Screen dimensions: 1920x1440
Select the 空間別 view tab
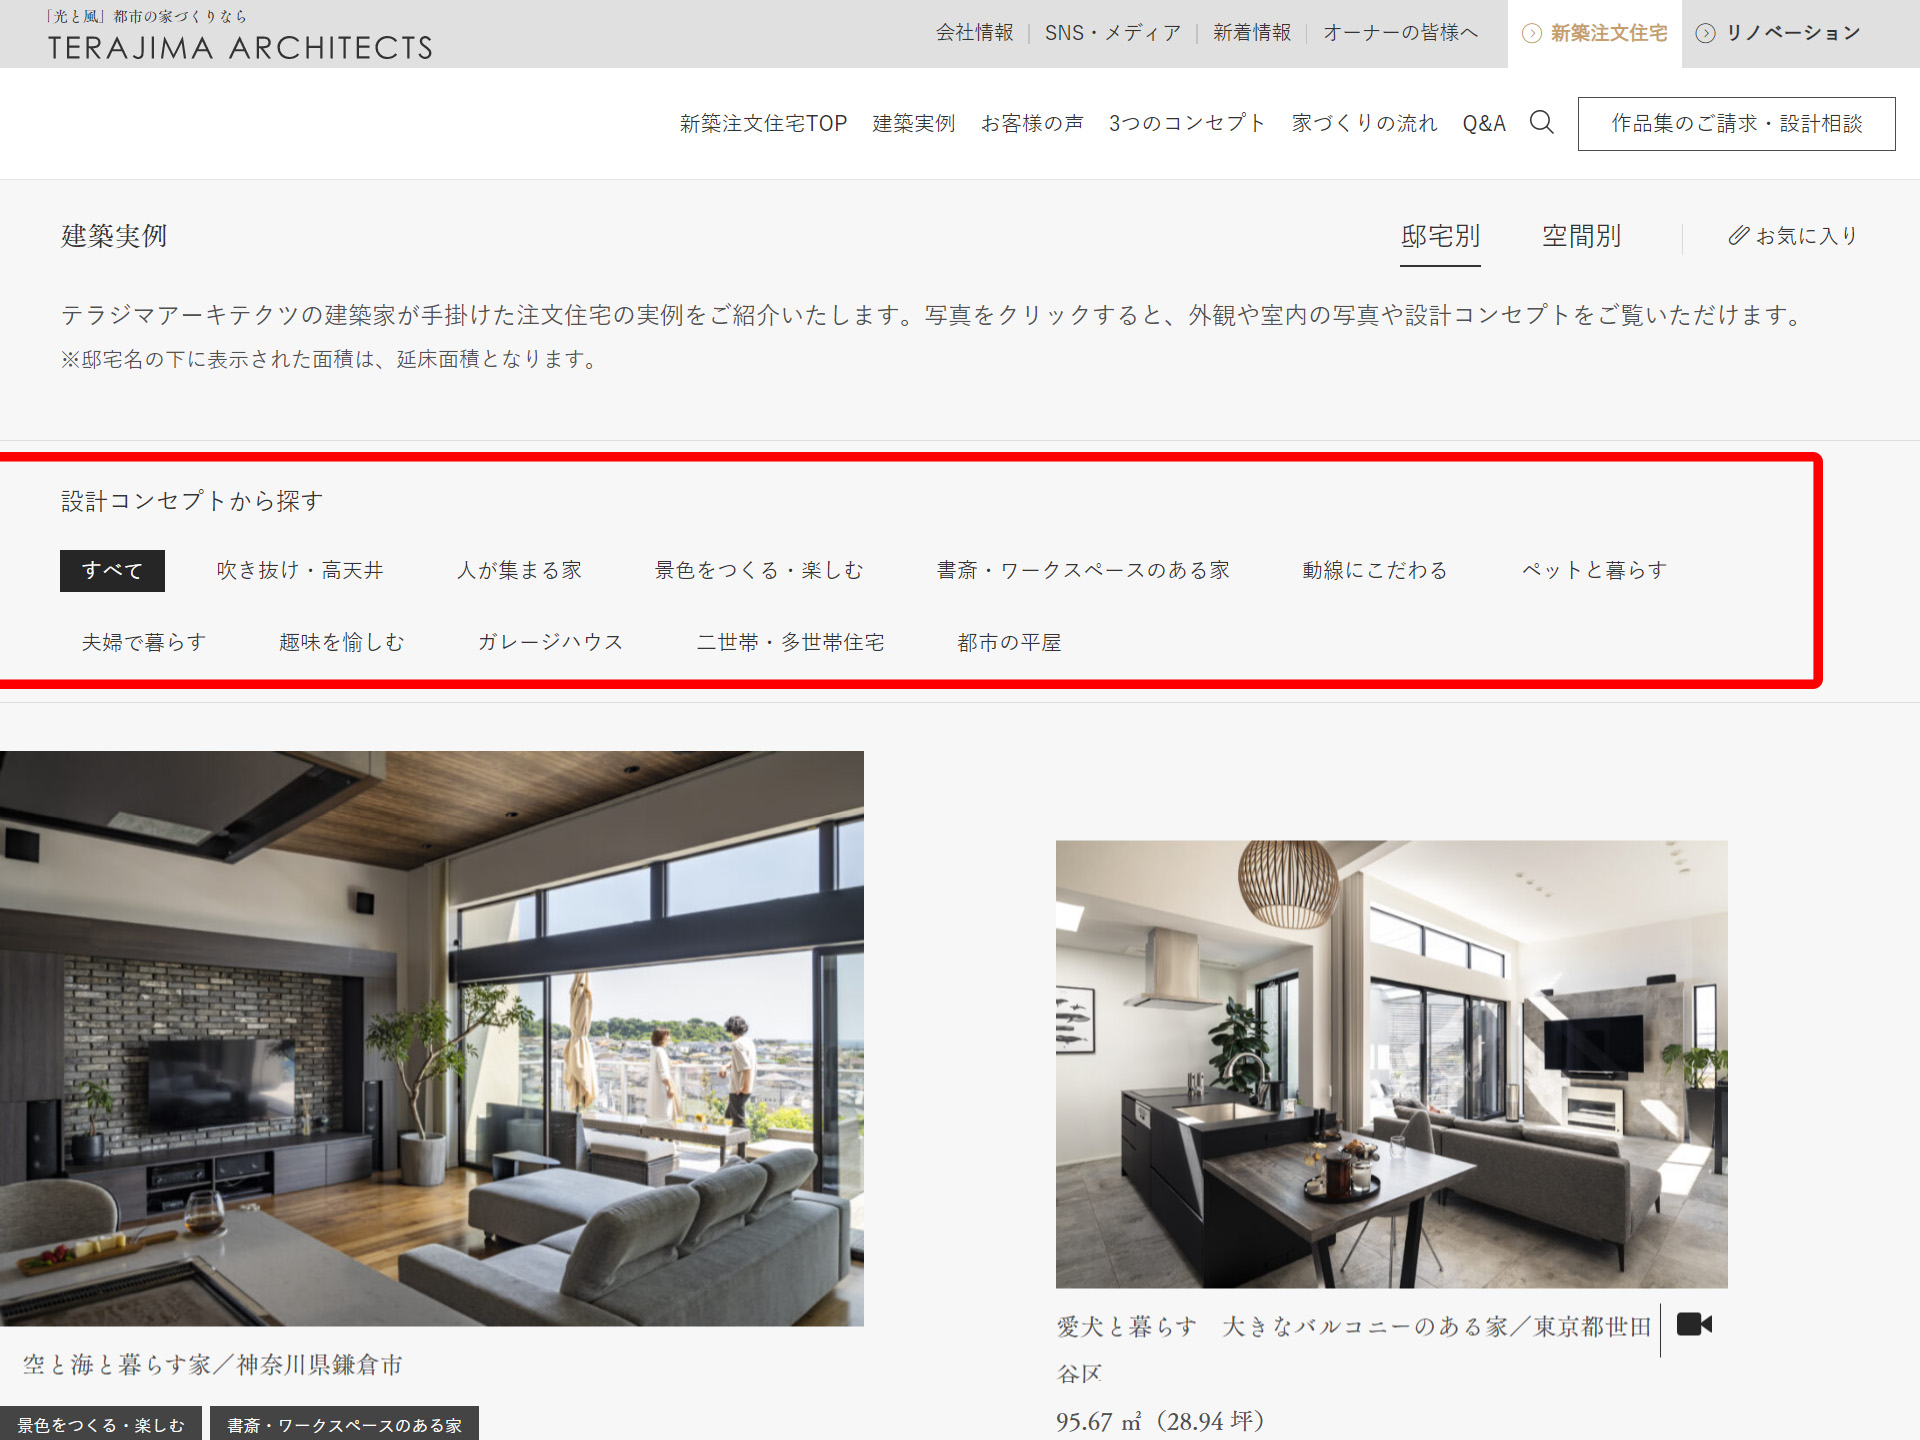pyautogui.click(x=1581, y=237)
